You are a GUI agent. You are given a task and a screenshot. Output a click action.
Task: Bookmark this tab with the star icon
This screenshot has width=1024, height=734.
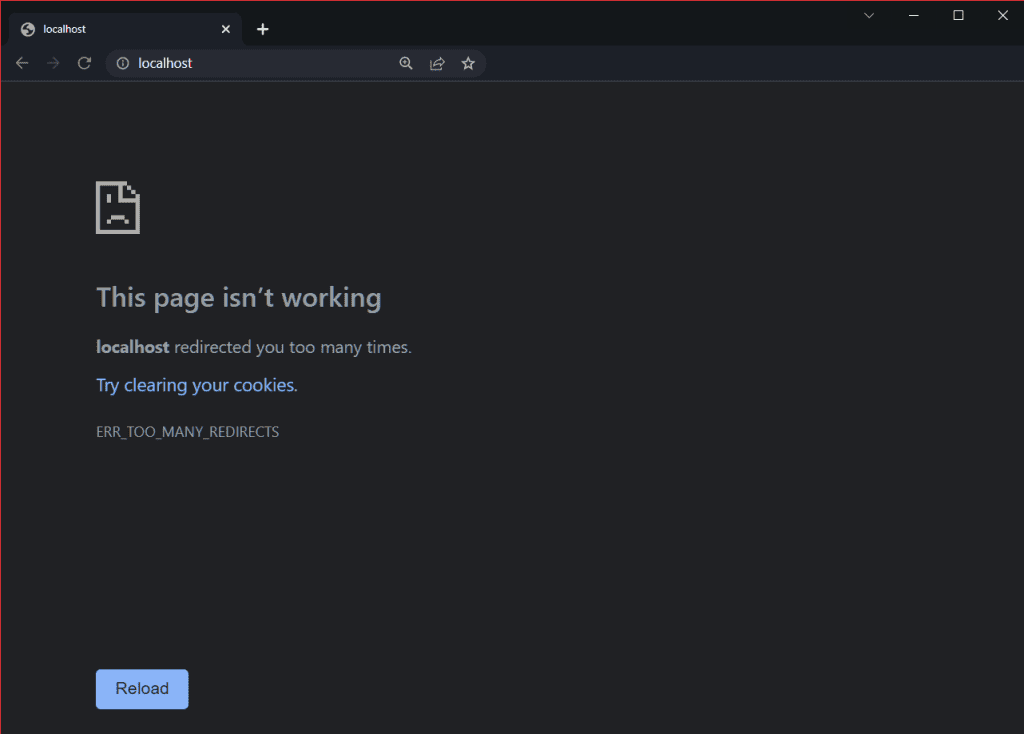[x=468, y=63]
